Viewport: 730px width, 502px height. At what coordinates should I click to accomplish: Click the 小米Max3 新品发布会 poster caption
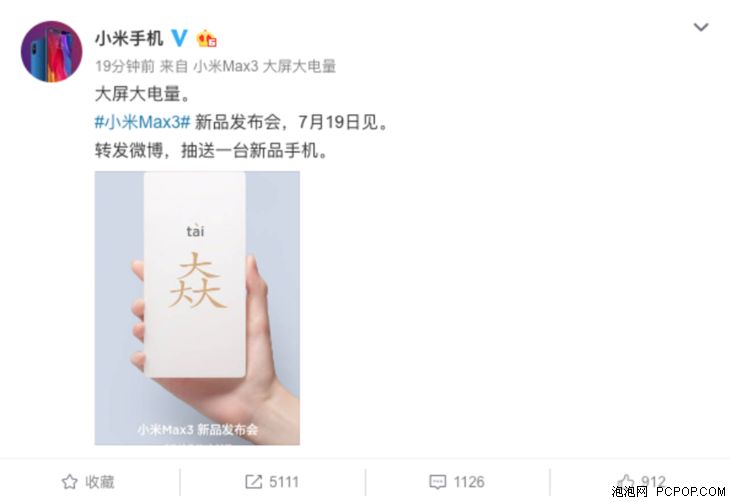pyautogui.click(x=197, y=429)
